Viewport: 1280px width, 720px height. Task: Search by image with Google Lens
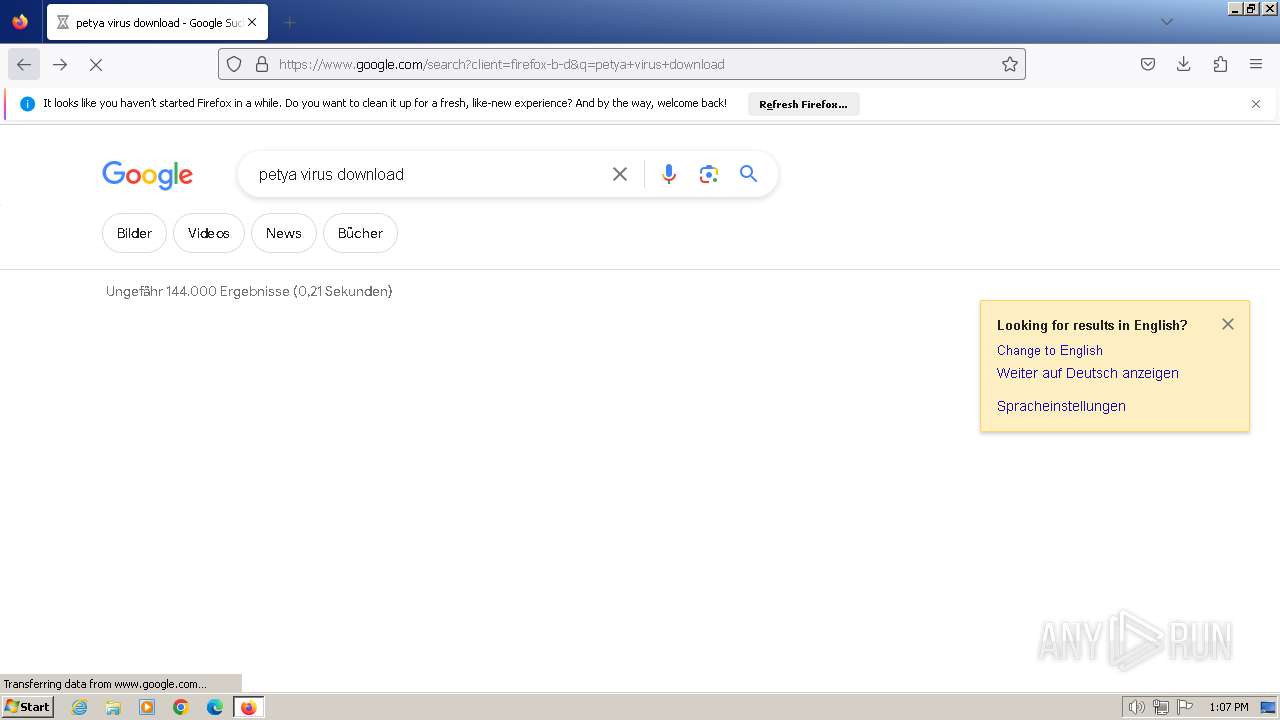point(709,174)
